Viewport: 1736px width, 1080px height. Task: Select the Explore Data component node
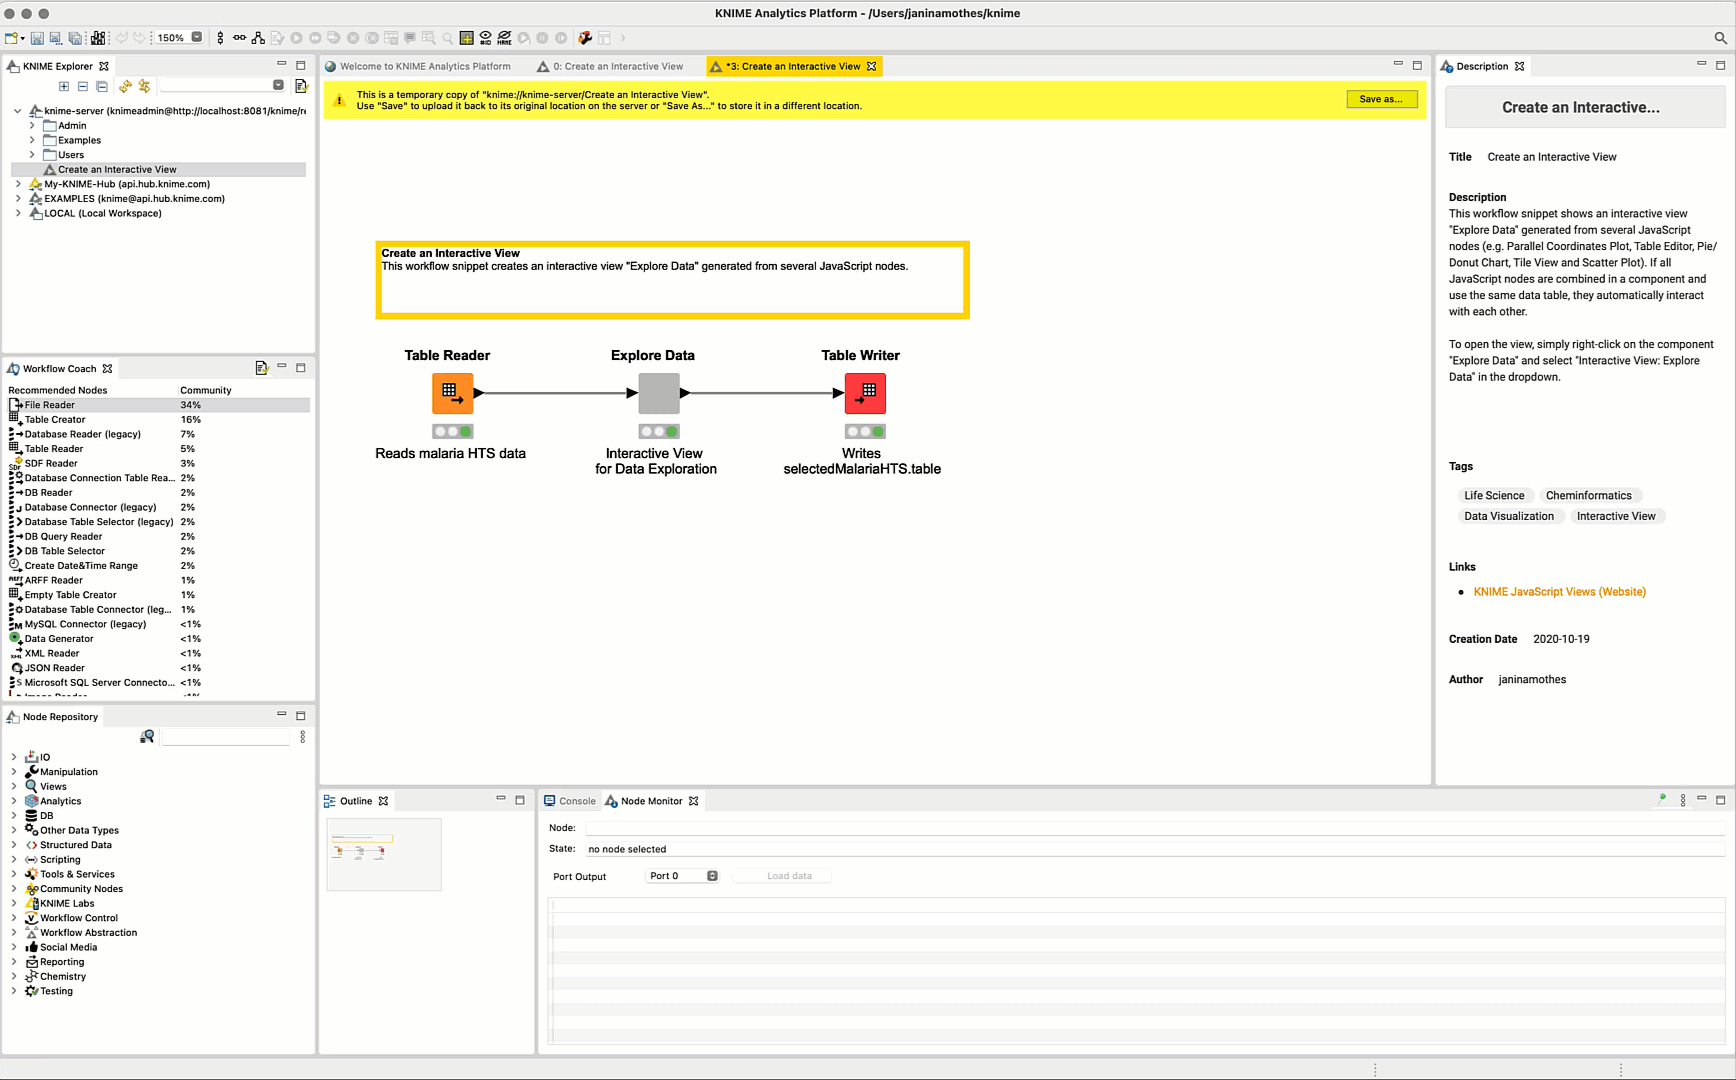pyautogui.click(x=658, y=393)
